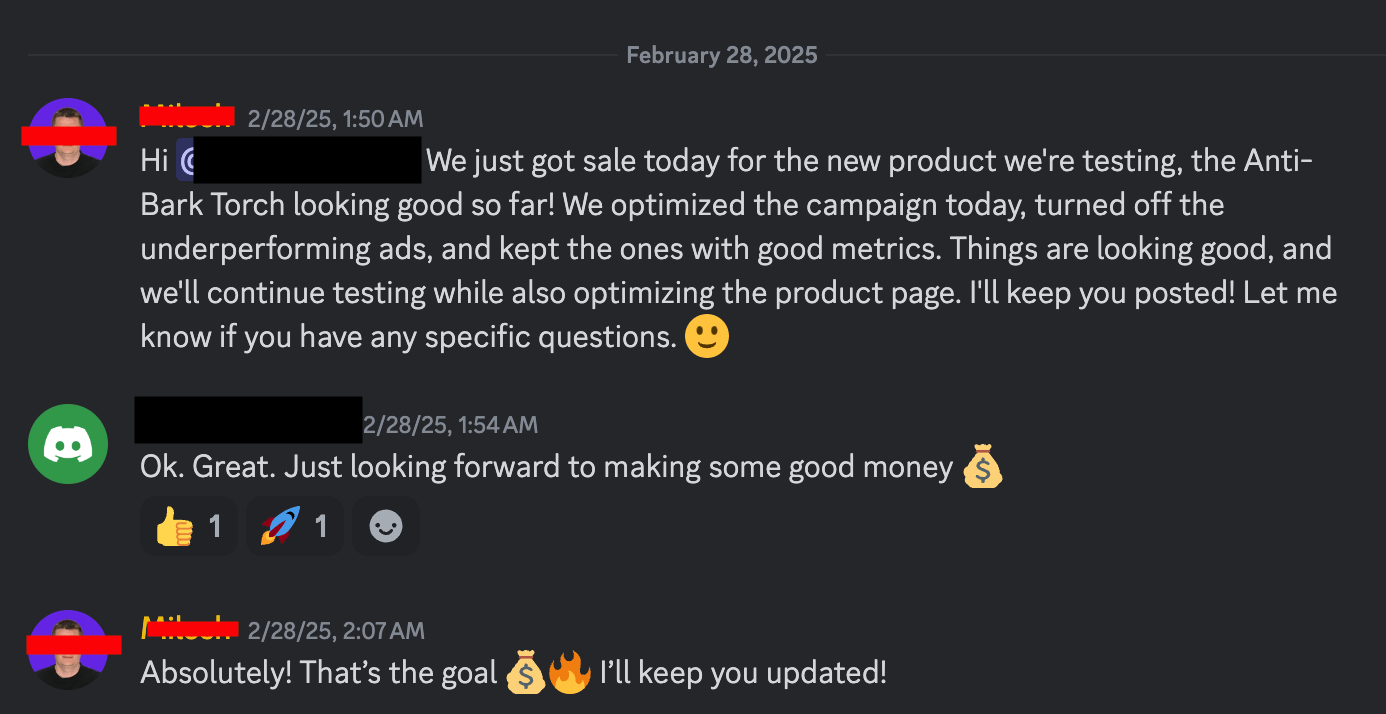Open username of the 2:07 AM author
Viewport: 1386px width, 714px height.
[x=189, y=629]
